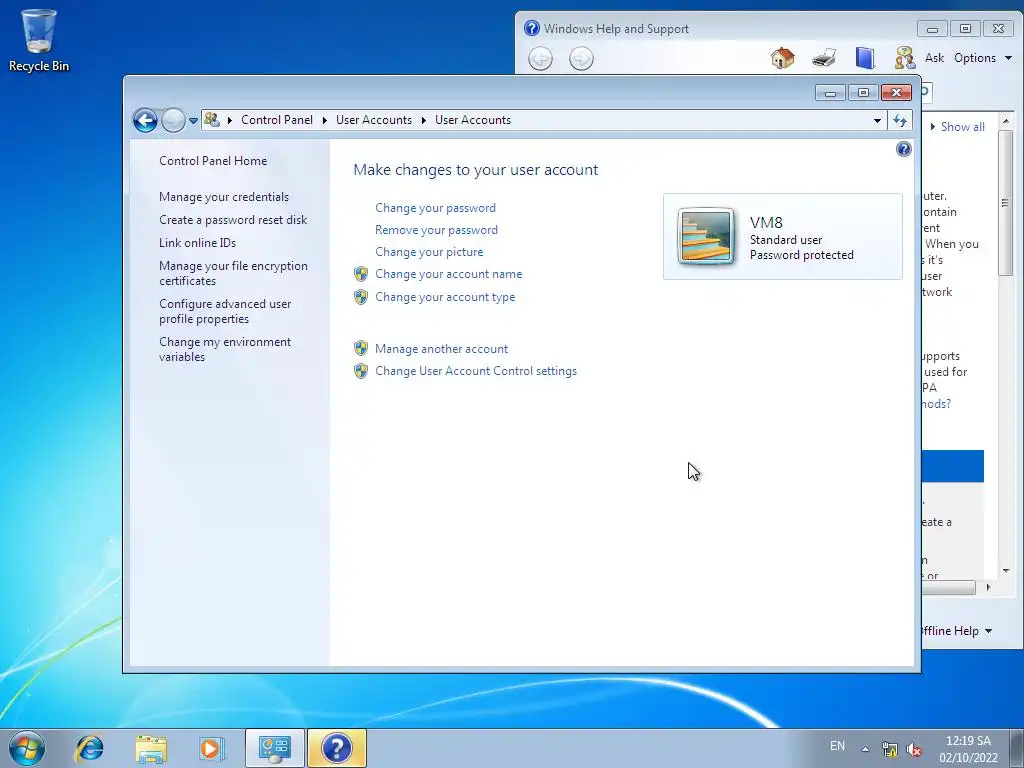
Task: Click the muted volume tray icon
Action: pos(914,749)
